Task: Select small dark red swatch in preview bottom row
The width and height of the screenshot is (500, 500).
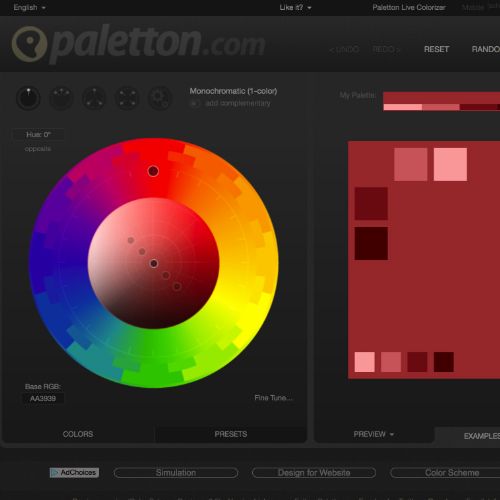Action: point(417,362)
